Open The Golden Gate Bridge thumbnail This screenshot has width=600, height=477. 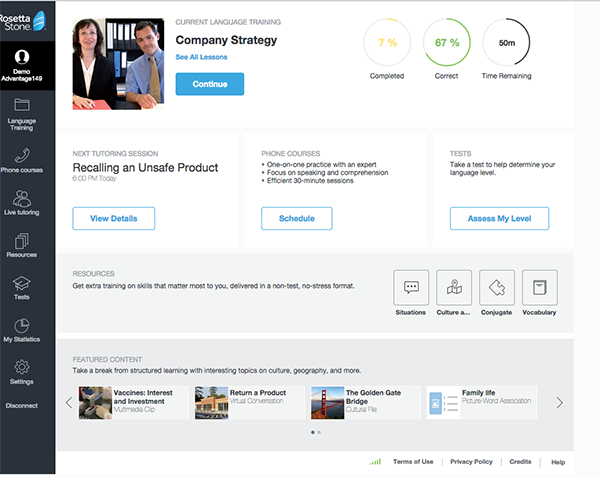click(x=327, y=402)
